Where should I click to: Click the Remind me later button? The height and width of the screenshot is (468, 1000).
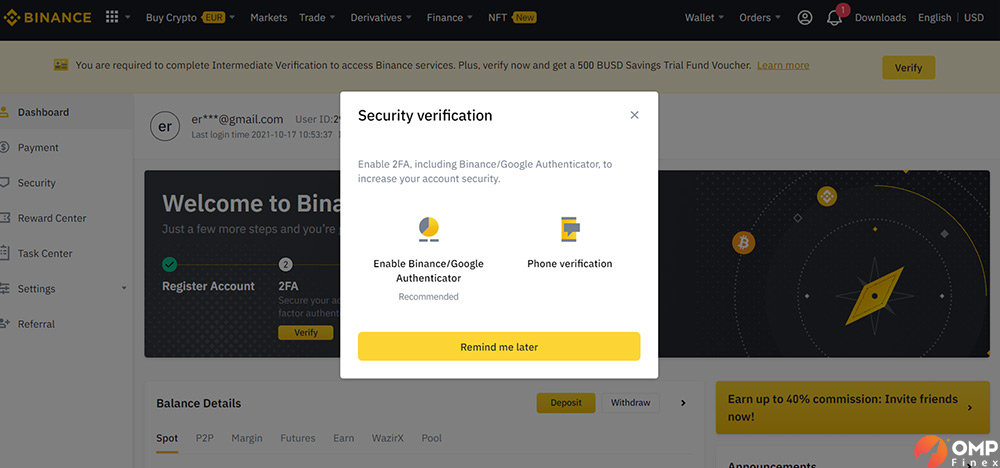499,346
